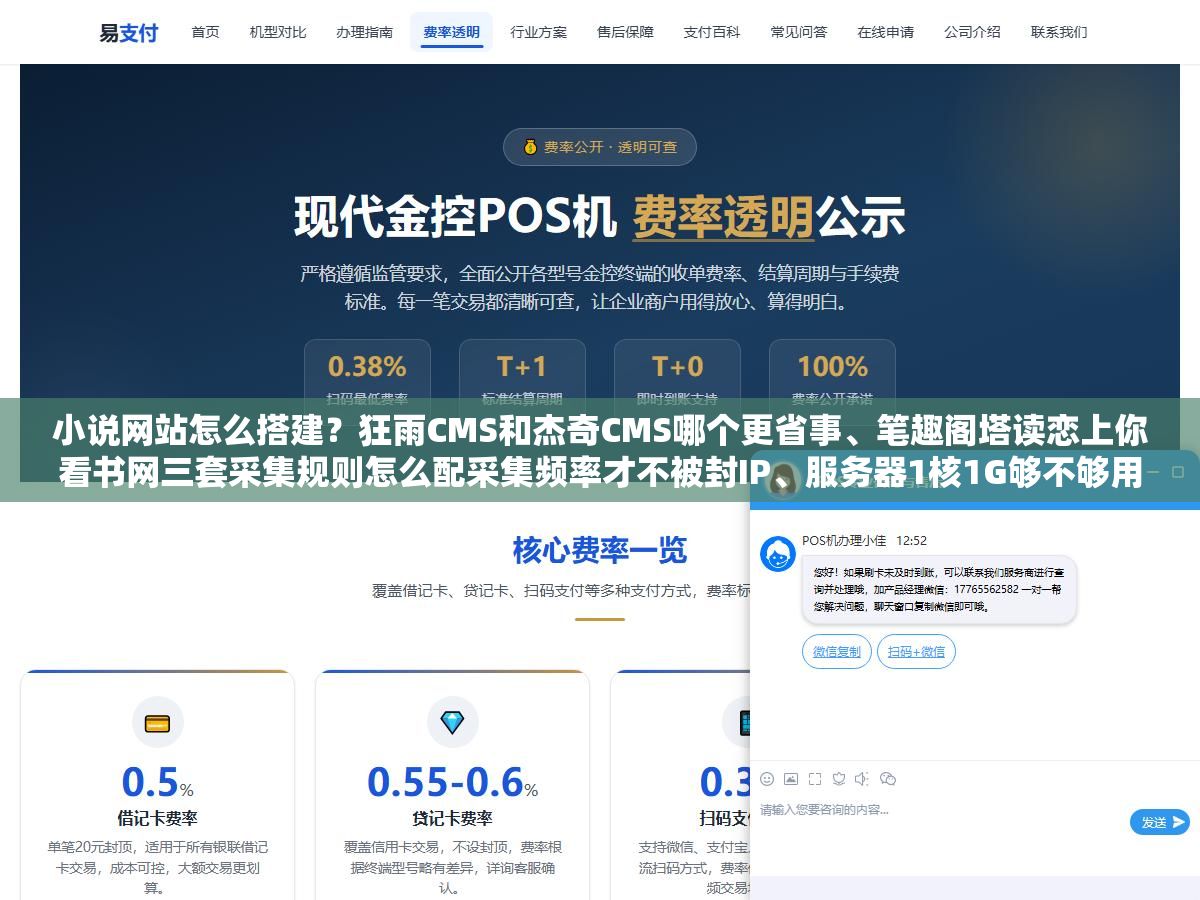
Task: Open the 行业方案 menu item
Action: point(538,32)
